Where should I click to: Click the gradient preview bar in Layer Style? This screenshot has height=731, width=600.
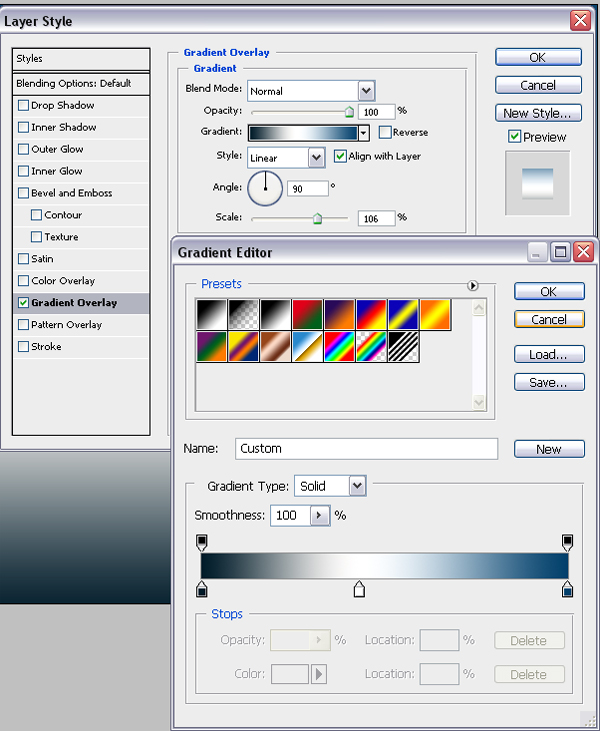(x=303, y=133)
